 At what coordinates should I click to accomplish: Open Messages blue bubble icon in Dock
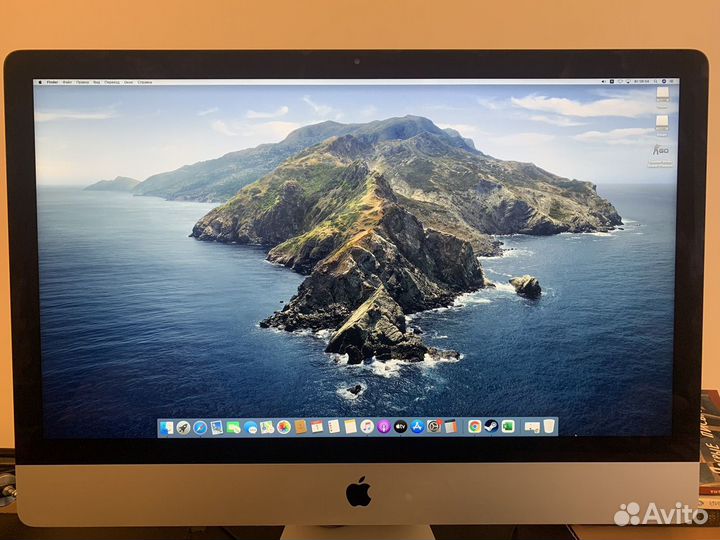tap(250, 428)
